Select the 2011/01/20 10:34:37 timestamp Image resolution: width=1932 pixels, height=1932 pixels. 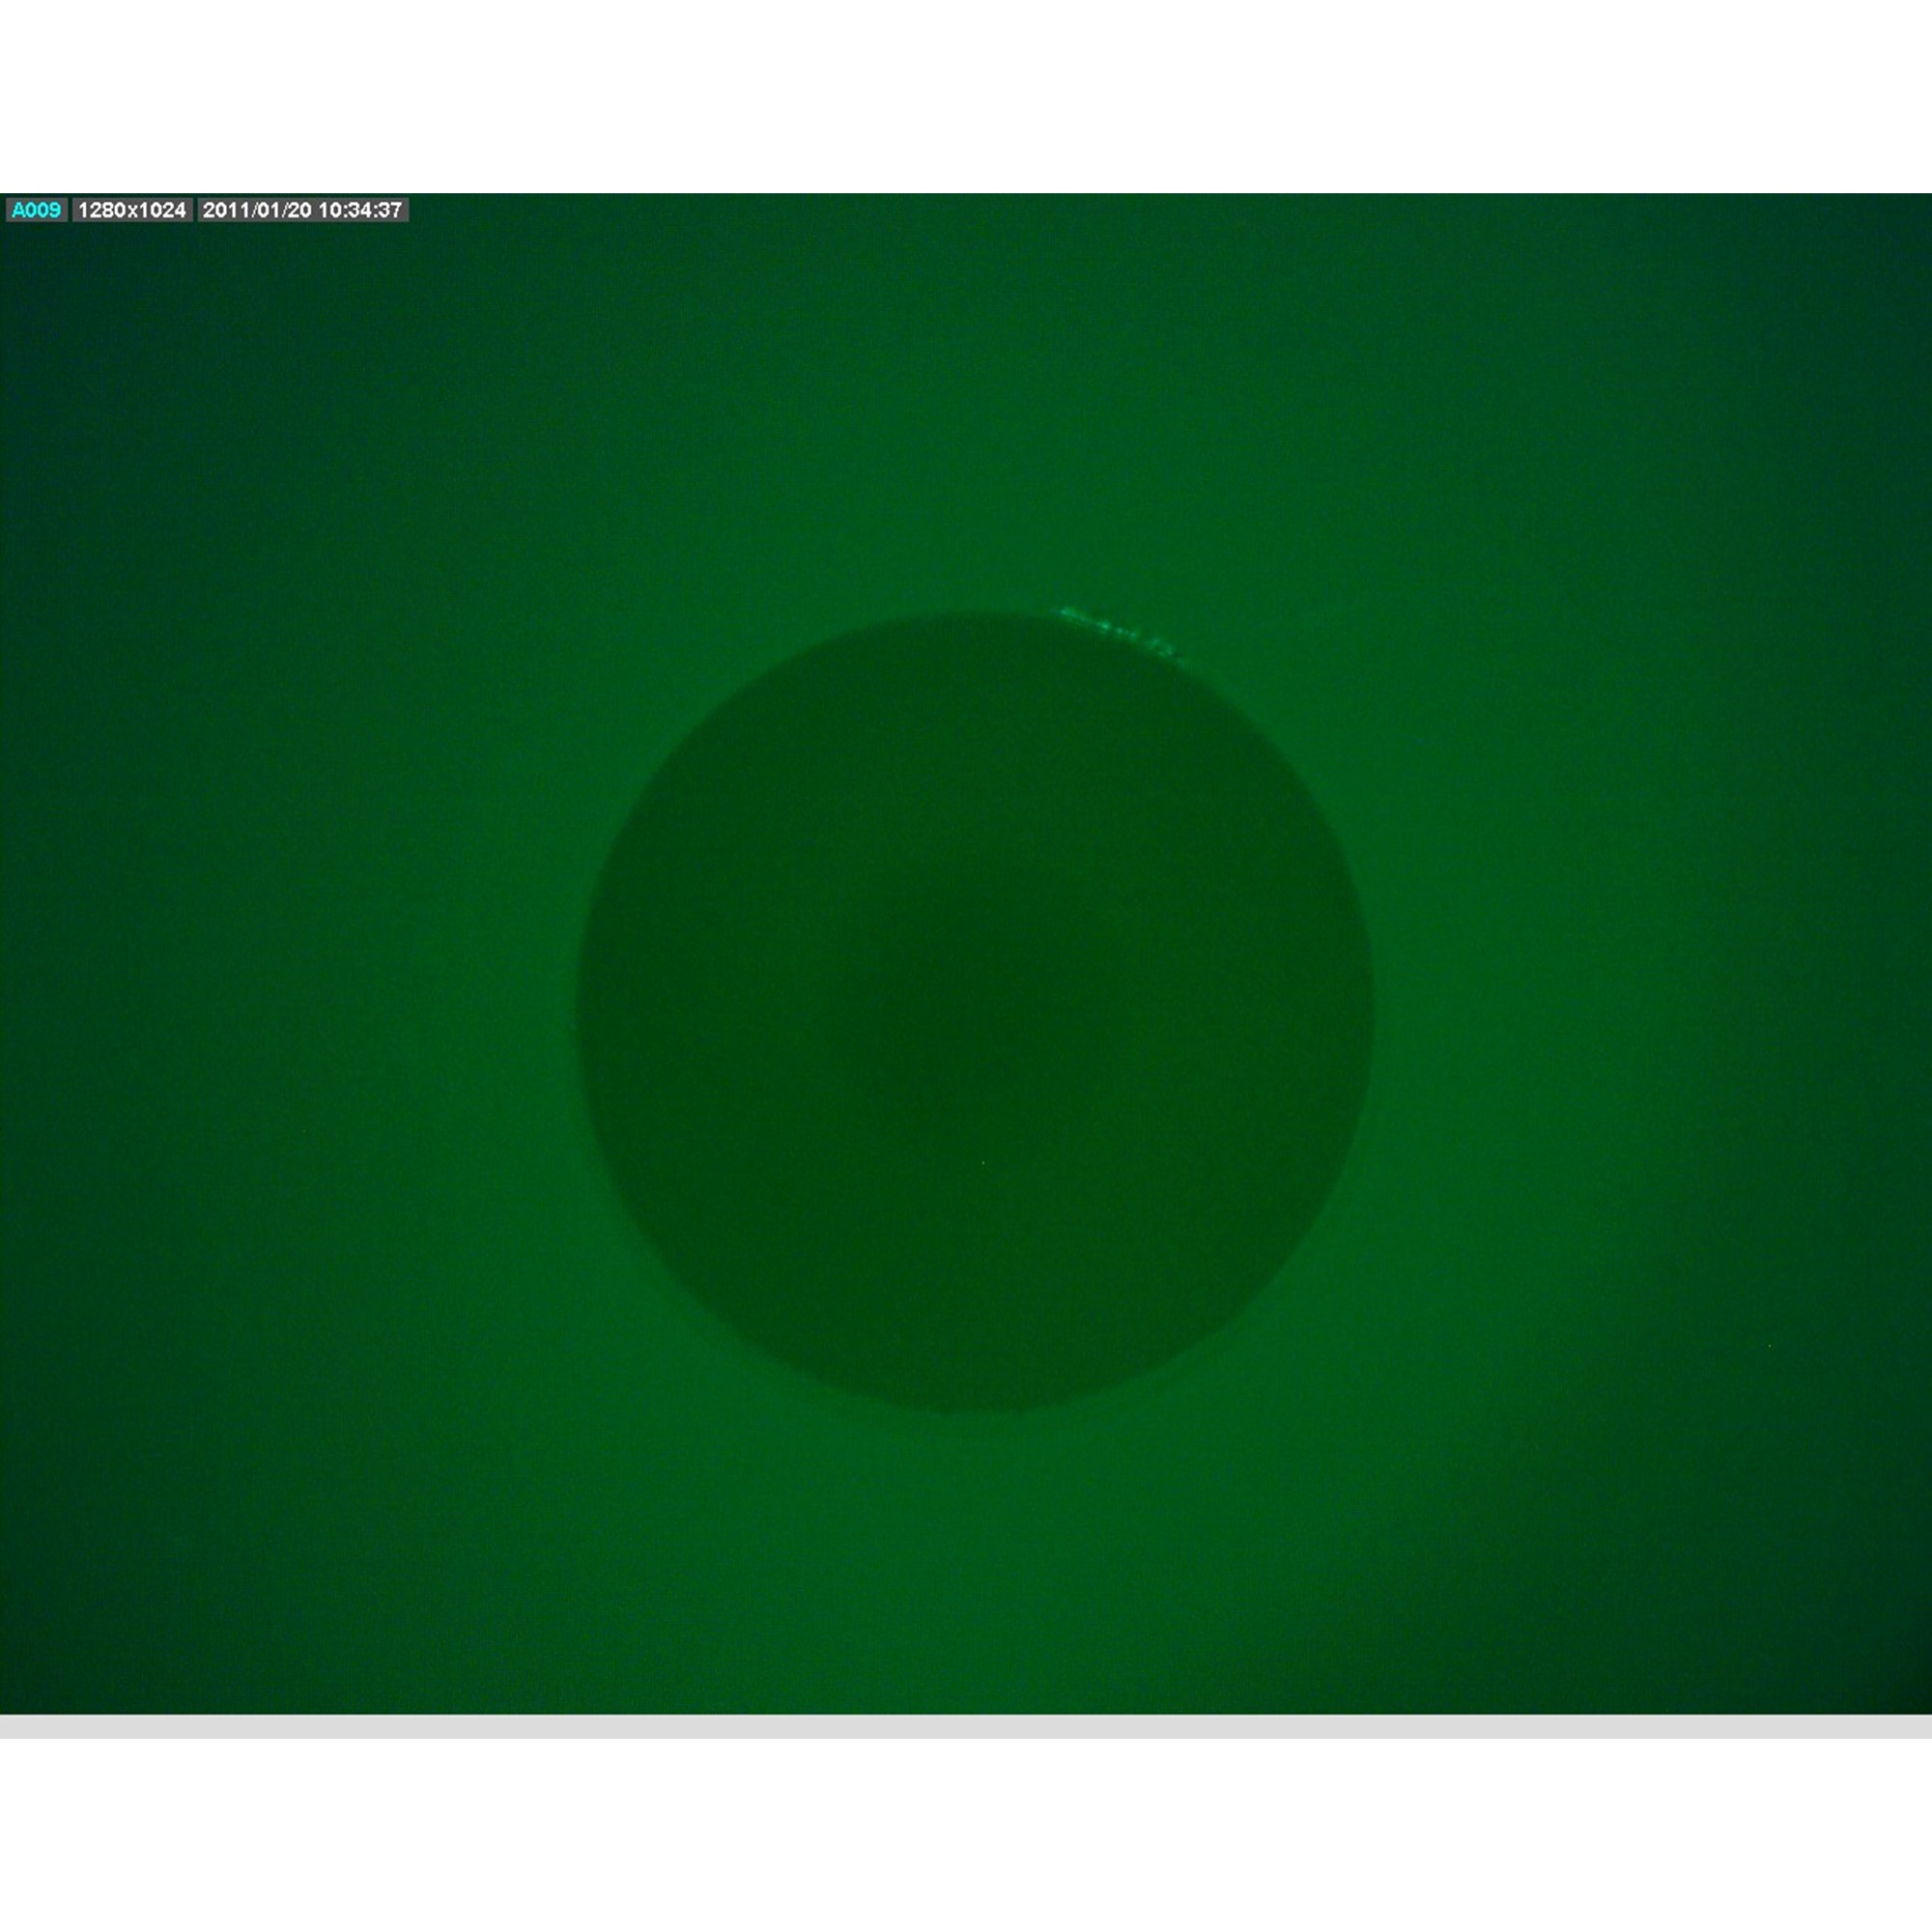(302, 210)
